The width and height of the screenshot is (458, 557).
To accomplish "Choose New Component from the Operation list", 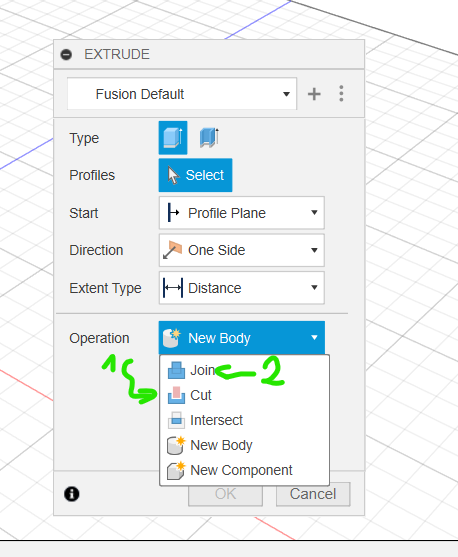I will point(244,470).
